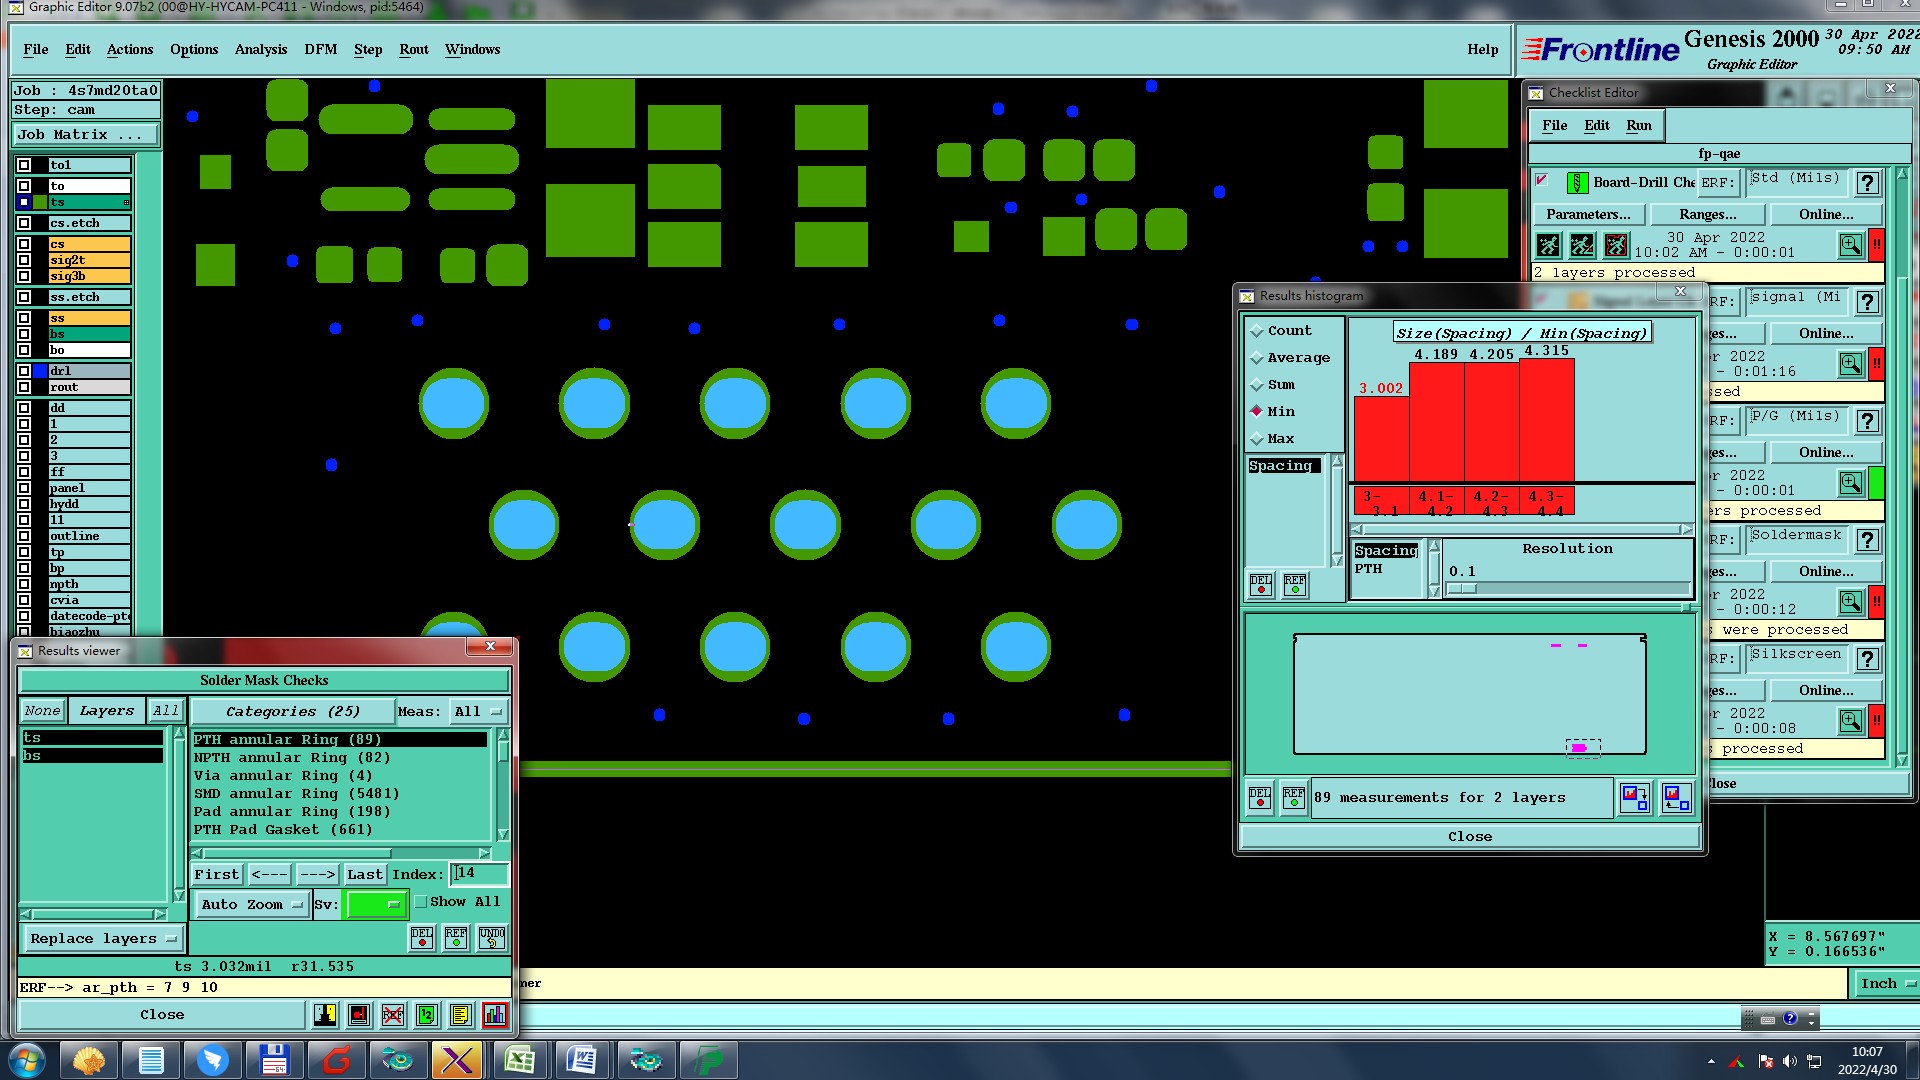Click the Job Matrix button
Image resolution: width=1920 pixels, height=1080 pixels.
click(x=85, y=135)
